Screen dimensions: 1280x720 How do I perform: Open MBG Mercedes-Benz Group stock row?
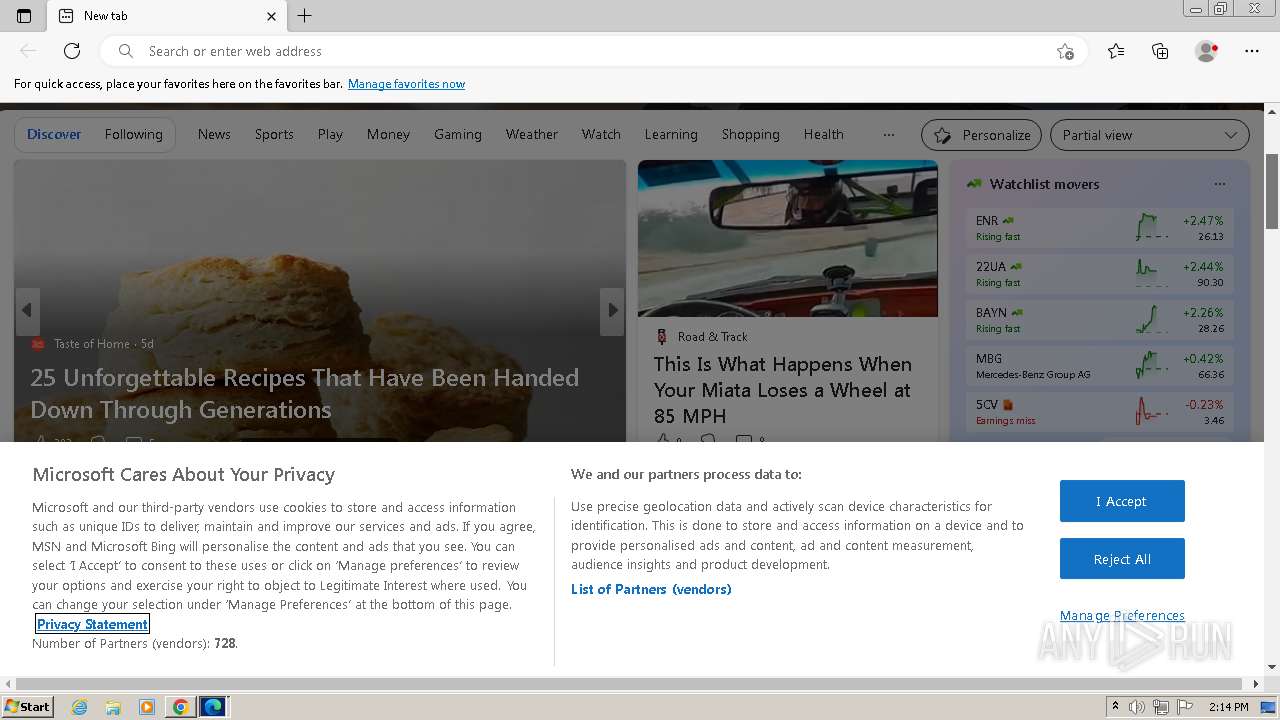[x=1100, y=366]
